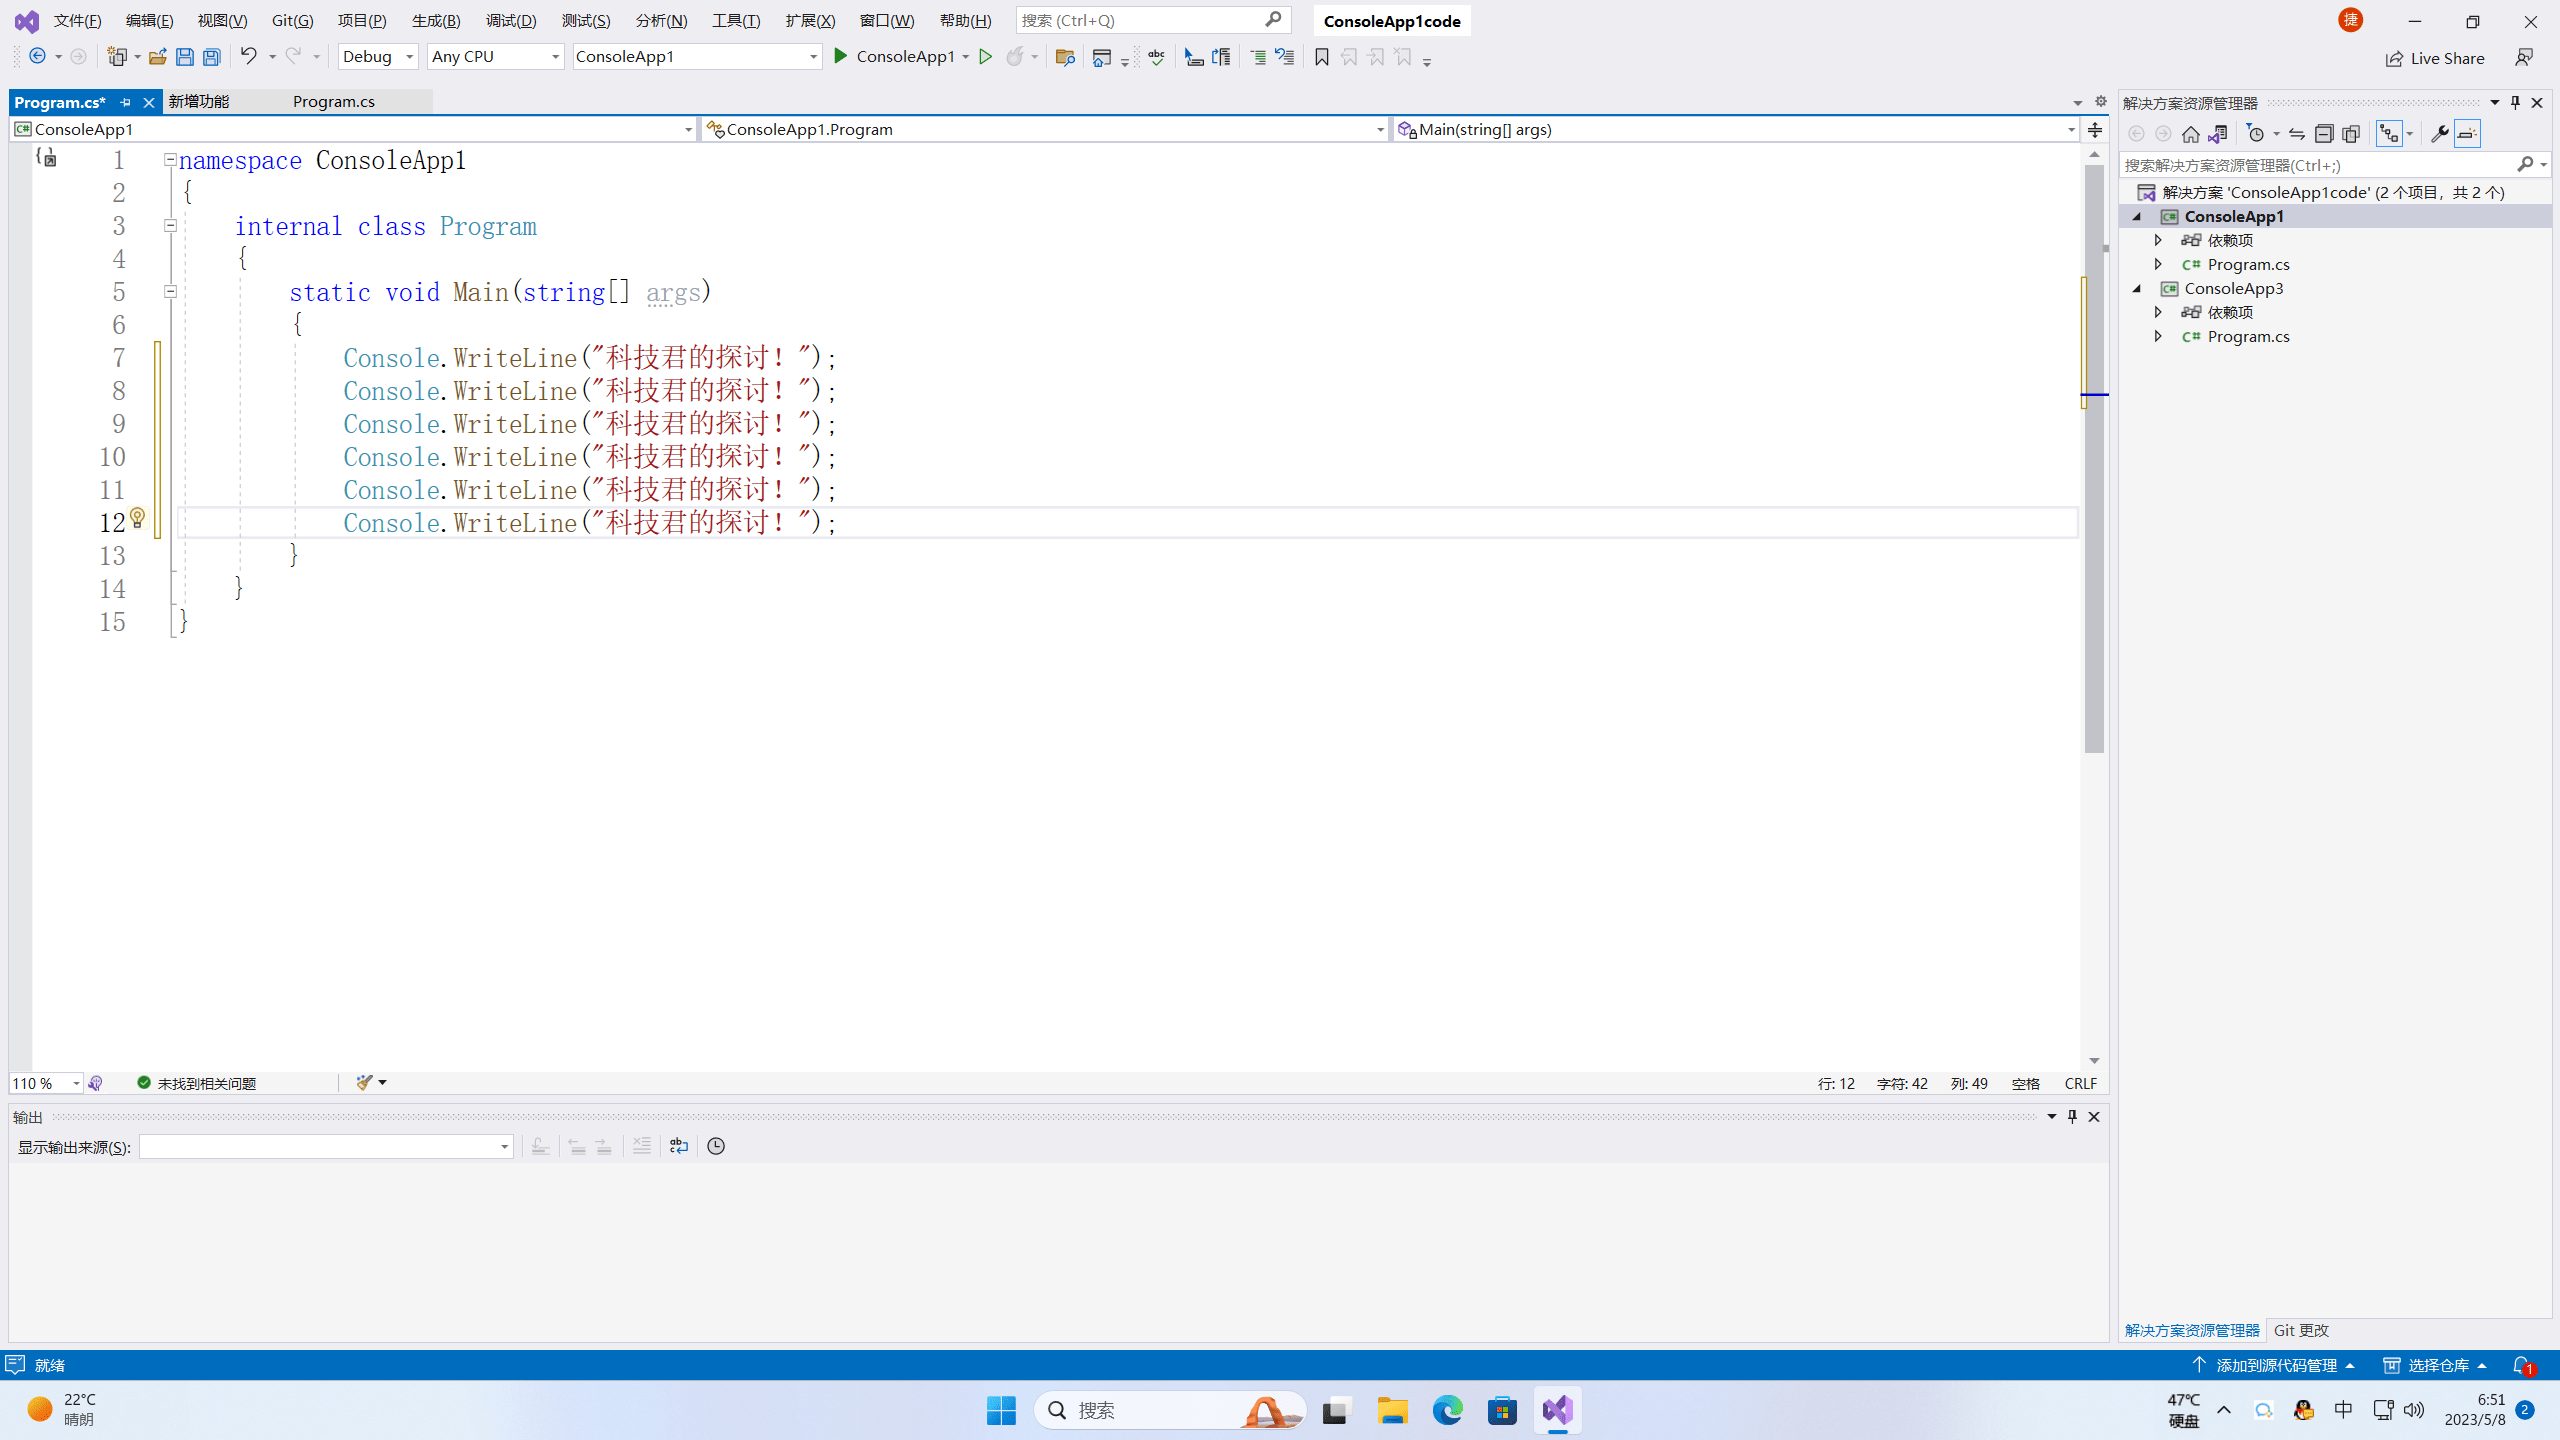Screen dimensions: 2560x1440
Task: Open Microsoft Edge from the taskbar
Action: tap(1447, 1410)
